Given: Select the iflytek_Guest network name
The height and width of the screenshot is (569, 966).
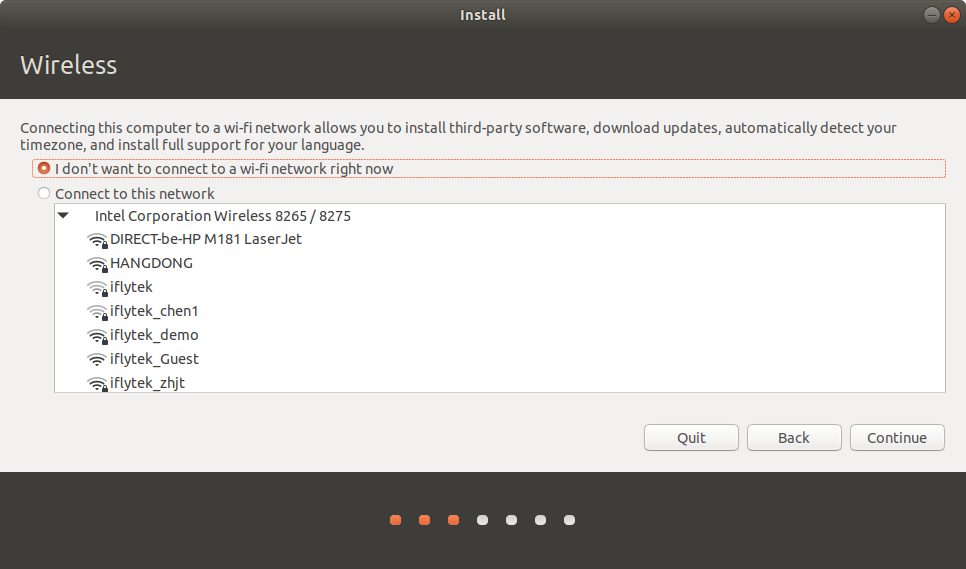Looking at the screenshot, I should (x=154, y=359).
